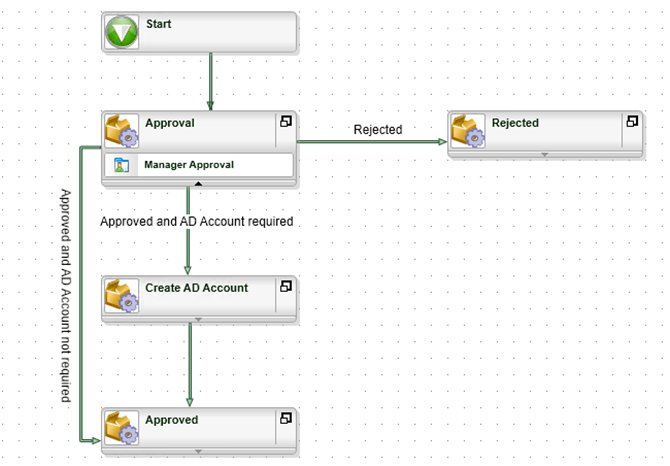Open the Rejected activity window toggle
The height and width of the screenshot is (466, 670).
632,121
